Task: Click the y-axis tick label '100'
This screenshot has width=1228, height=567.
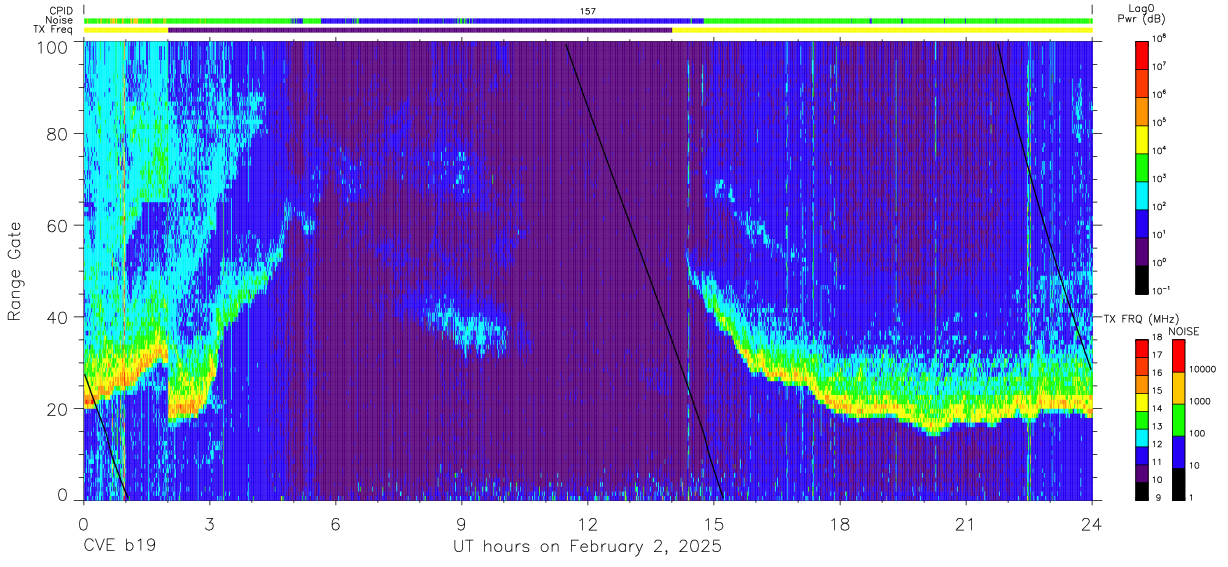Action: 54,47
